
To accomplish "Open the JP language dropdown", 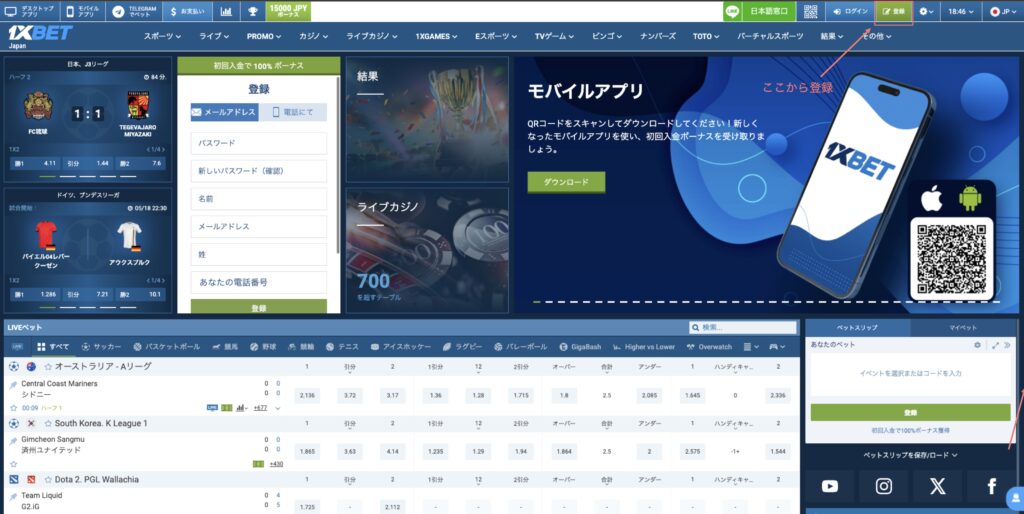I will point(1004,11).
